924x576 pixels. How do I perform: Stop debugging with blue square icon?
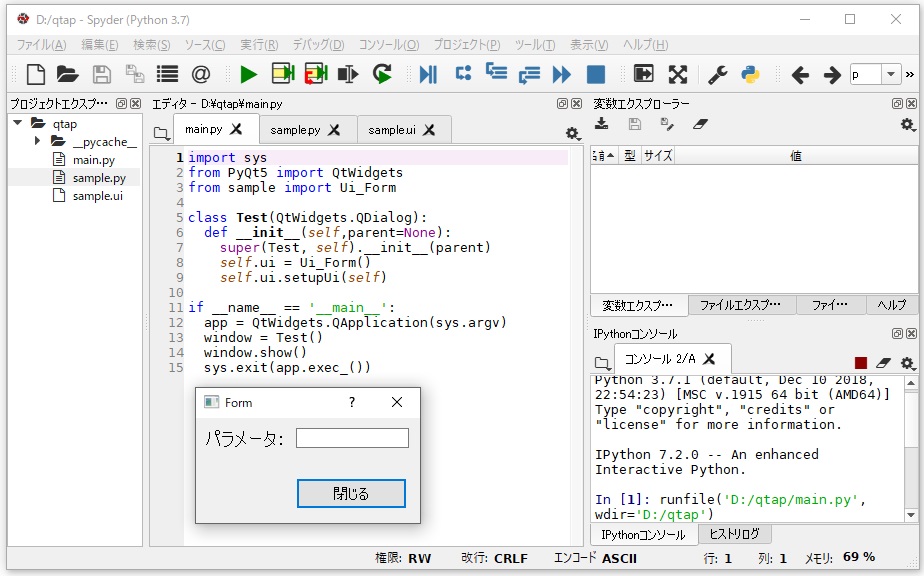(x=596, y=74)
